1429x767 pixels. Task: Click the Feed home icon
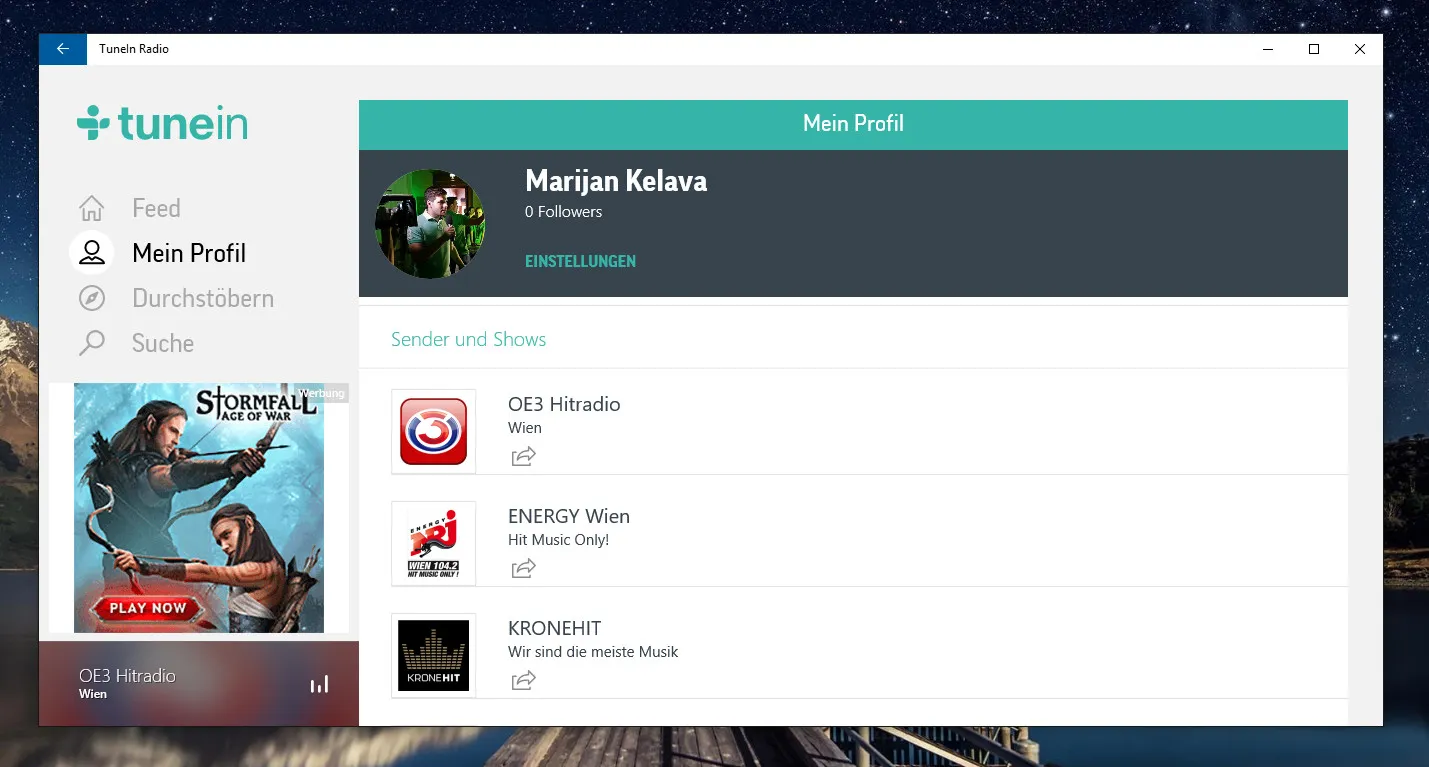(91, 208)
